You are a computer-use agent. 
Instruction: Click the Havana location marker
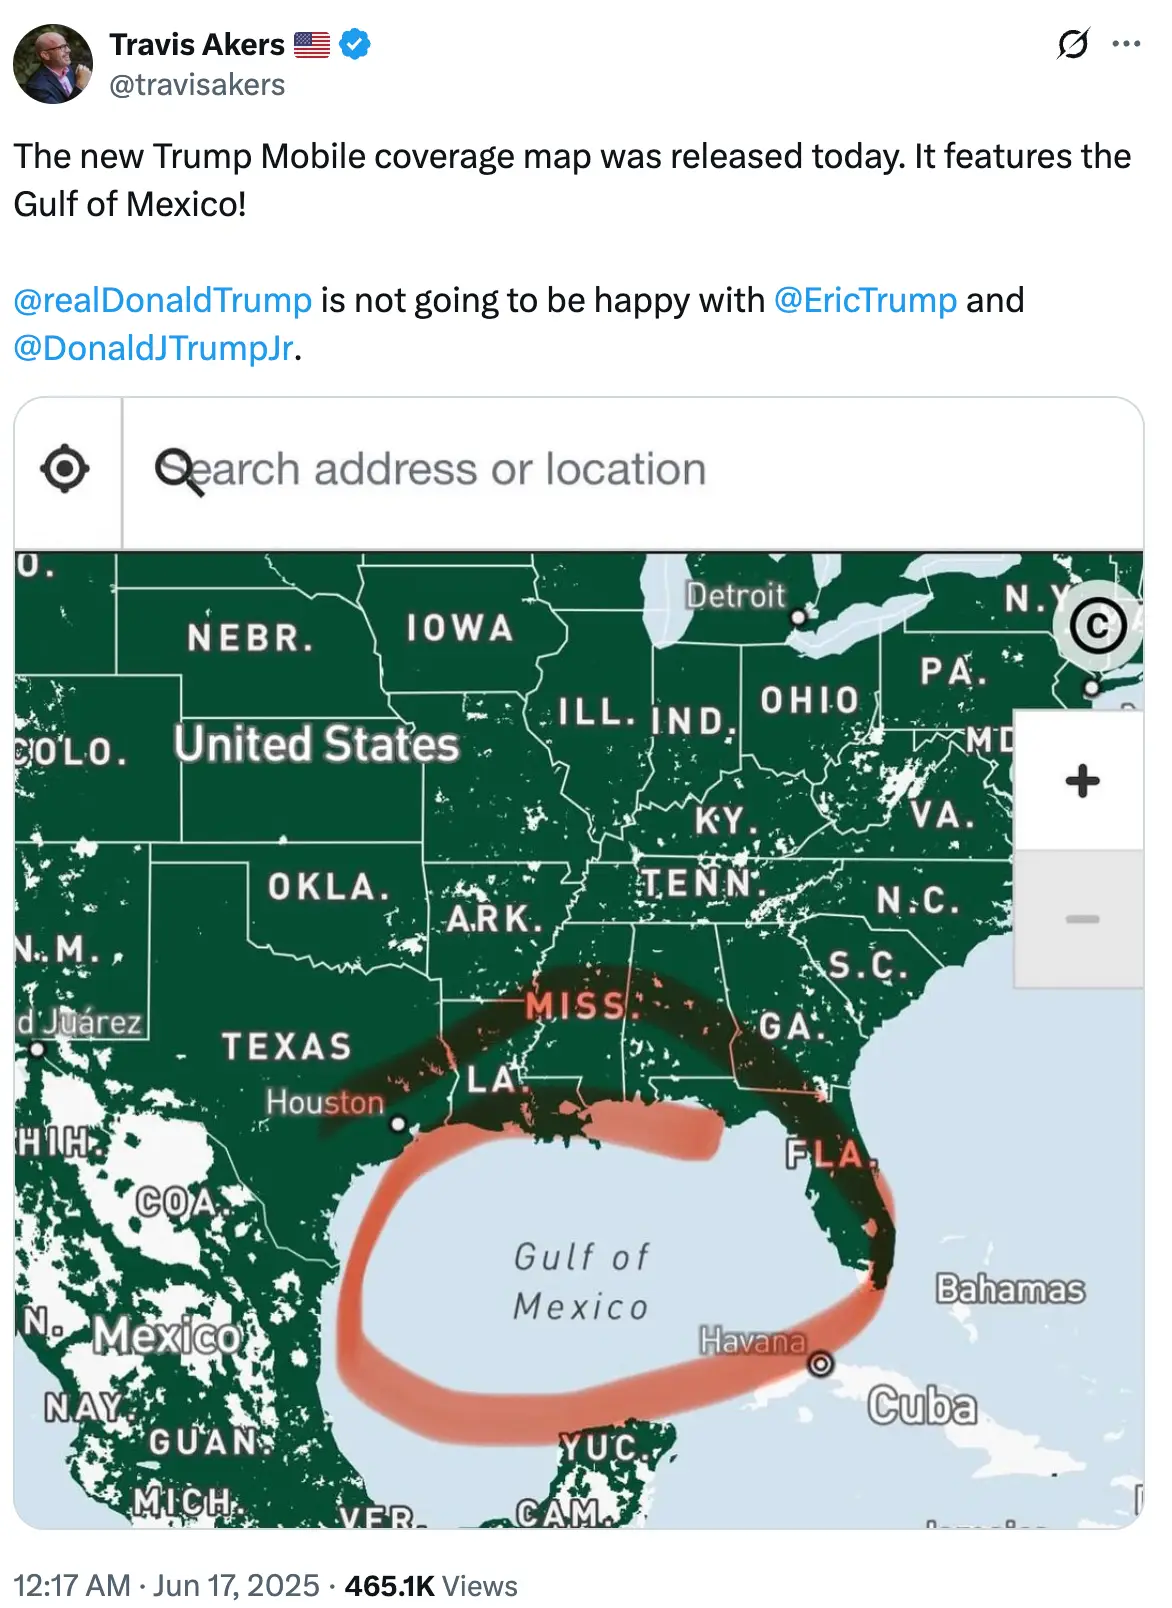820,1363
